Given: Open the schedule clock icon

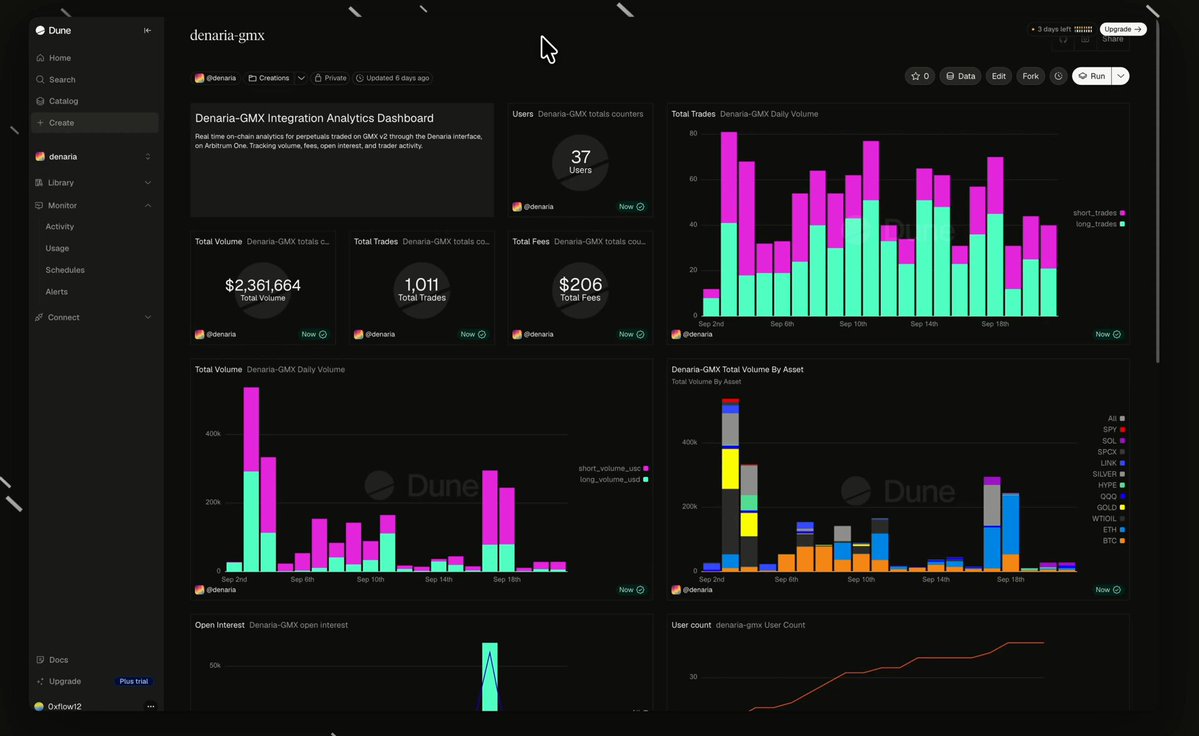Looking at the screenshot, I should 1058,76.
